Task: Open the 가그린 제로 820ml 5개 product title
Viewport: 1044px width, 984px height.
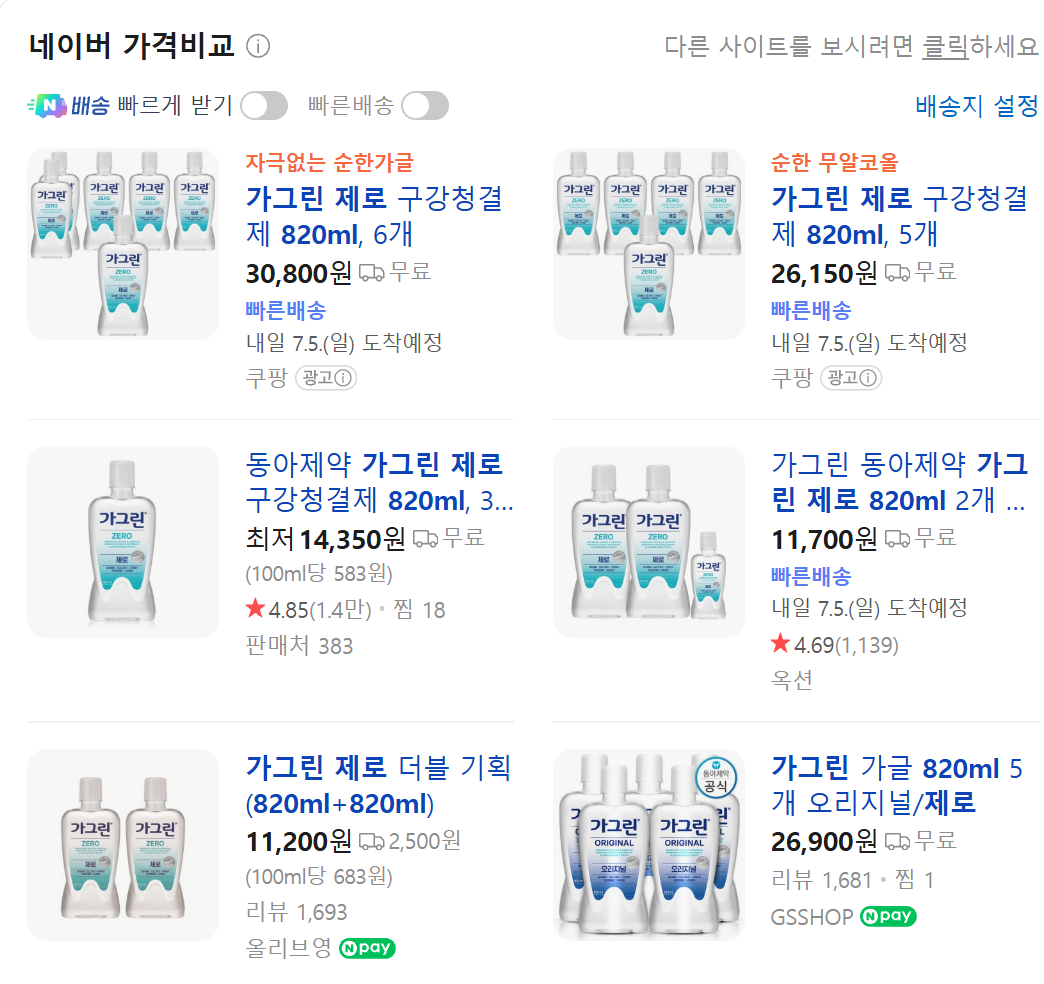Action: [x=900, y=216]
